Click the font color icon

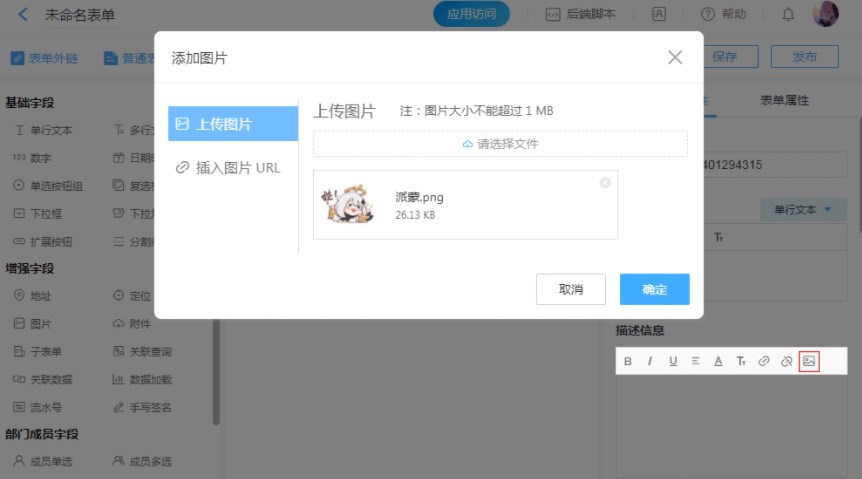pyautogui.click(x=718, y=361)
